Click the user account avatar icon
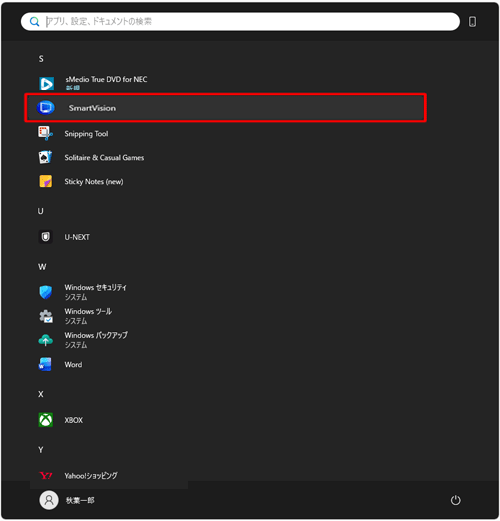The height and width of the screenshot is (521, 500). coord(49,500)
